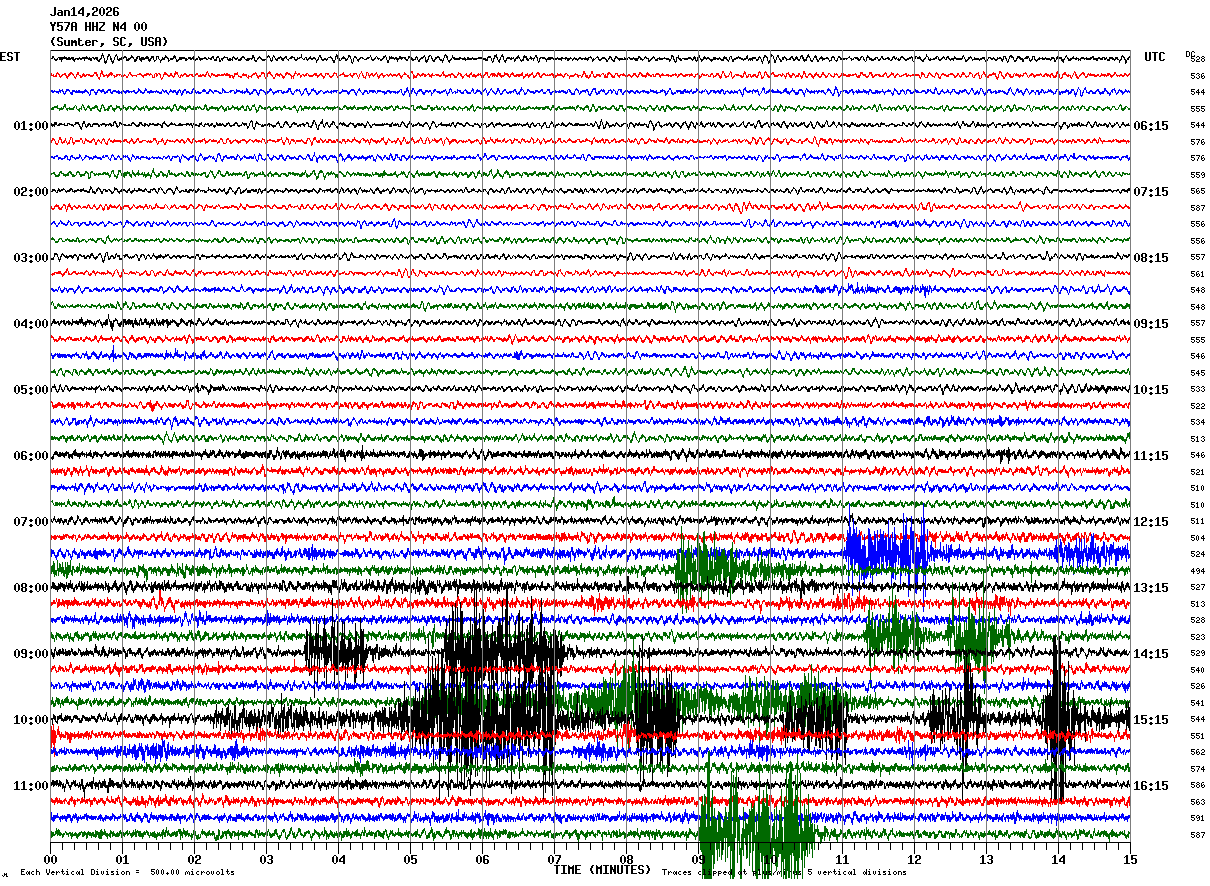Click the Jan14,2026 date header

pos(84,12)
